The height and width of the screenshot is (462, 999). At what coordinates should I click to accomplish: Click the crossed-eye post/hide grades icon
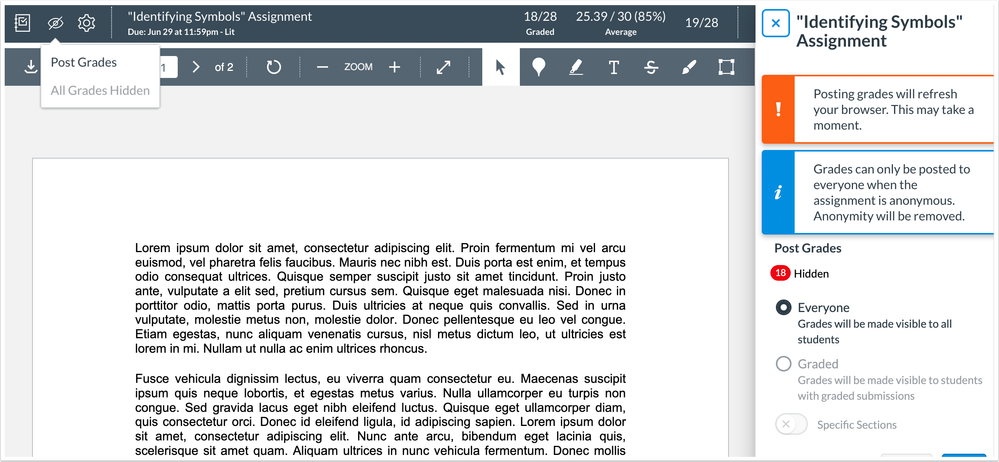pos(55,24)
